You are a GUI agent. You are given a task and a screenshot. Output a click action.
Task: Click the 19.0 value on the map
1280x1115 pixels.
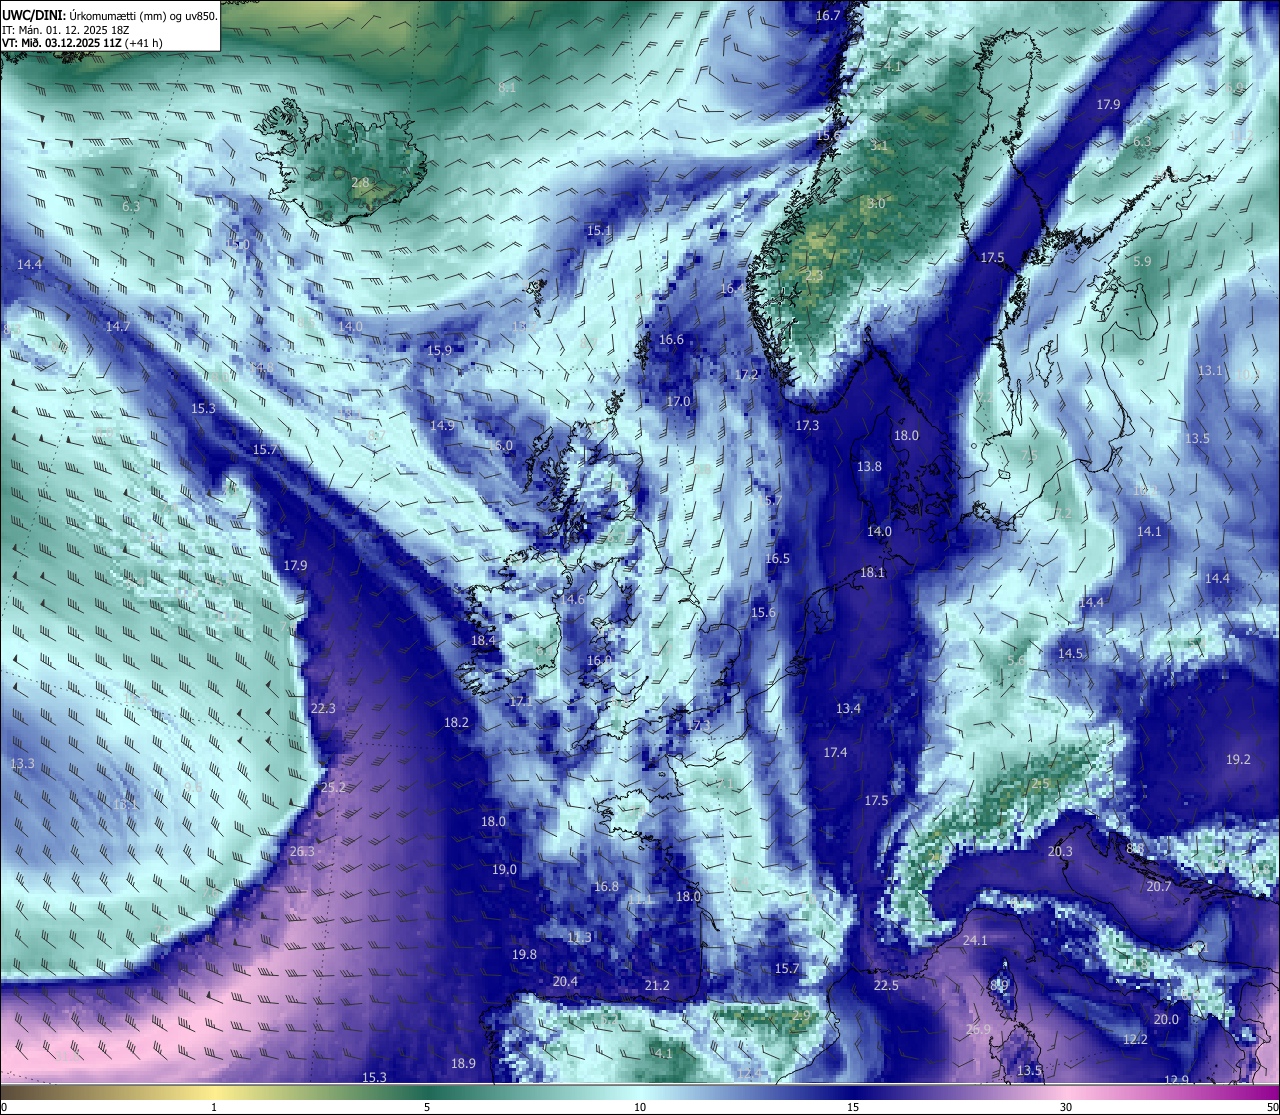(504, 870)
